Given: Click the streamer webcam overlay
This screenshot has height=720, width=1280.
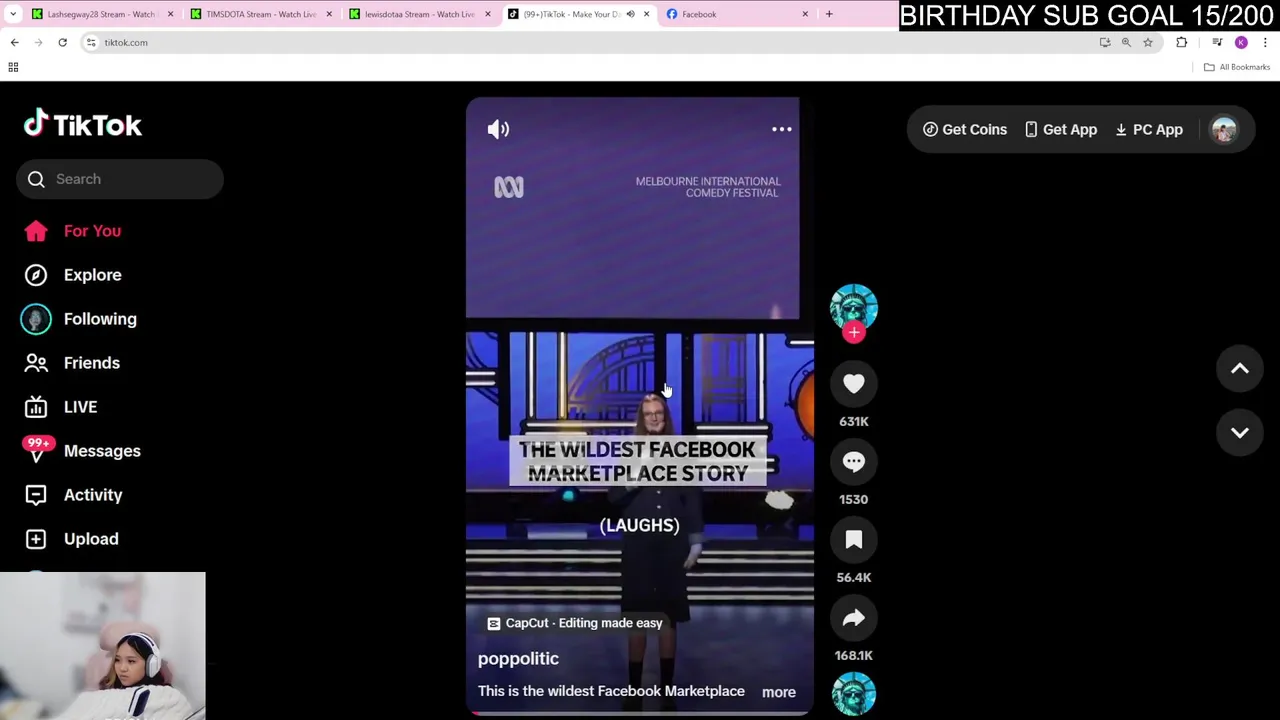Looking at the screenshot, I should [x=103, y=646].
